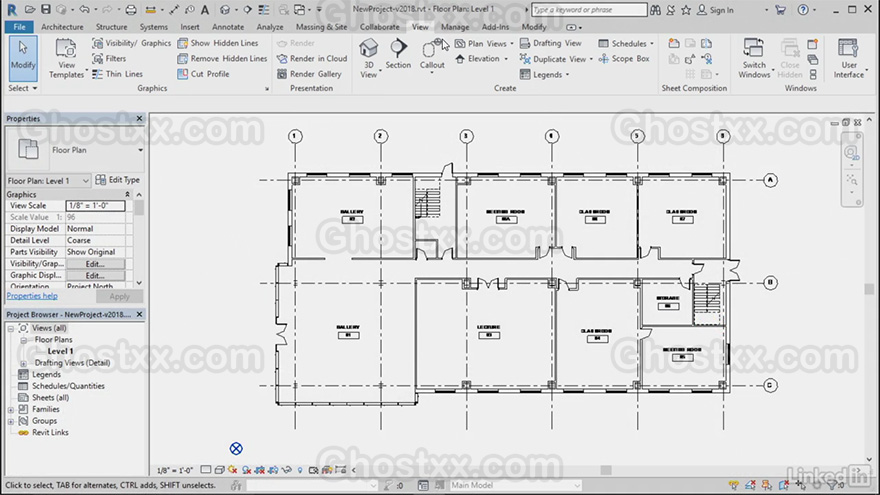The width and height of the screenshot is (880, 495).
Task: Select the Scope Box tool
Action: tap(624, 58)
